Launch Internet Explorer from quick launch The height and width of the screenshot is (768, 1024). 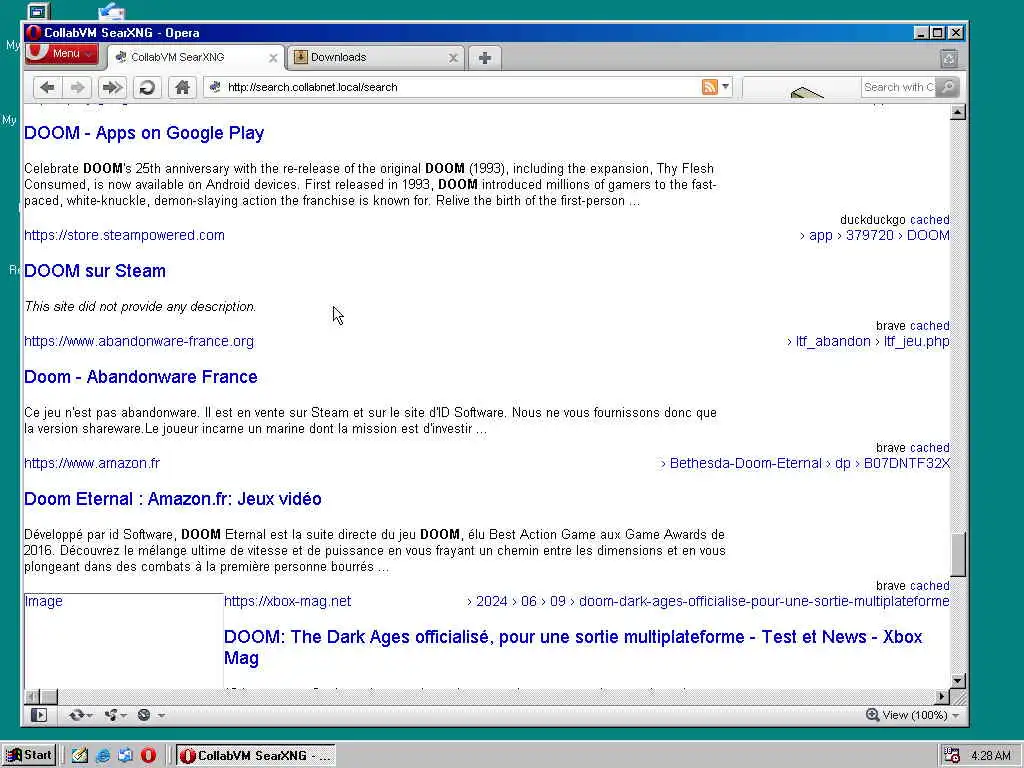click(x=103, y=756)
